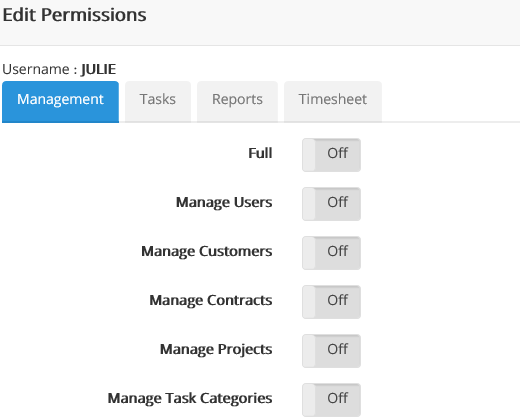This screenshot has width=520, height=418.
Task: Click the JULIE username value
Action: 99,69
